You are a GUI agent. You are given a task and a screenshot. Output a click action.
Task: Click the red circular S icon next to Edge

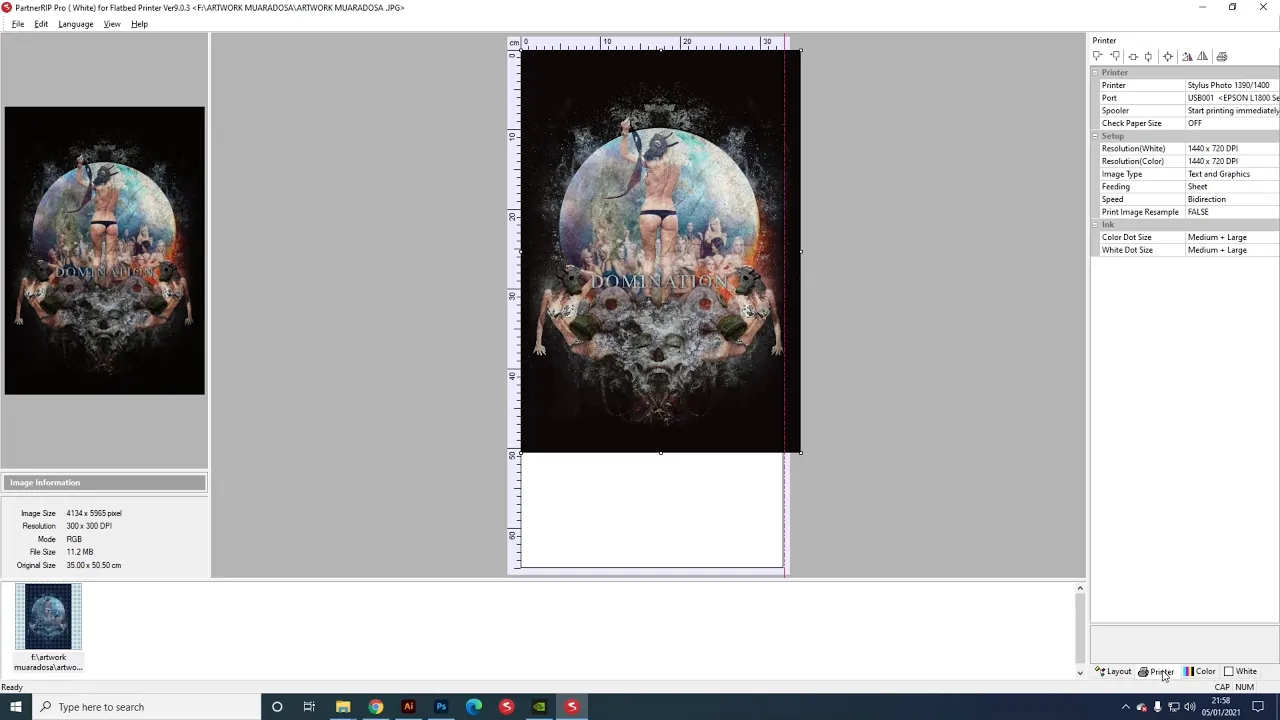point(506,707)
